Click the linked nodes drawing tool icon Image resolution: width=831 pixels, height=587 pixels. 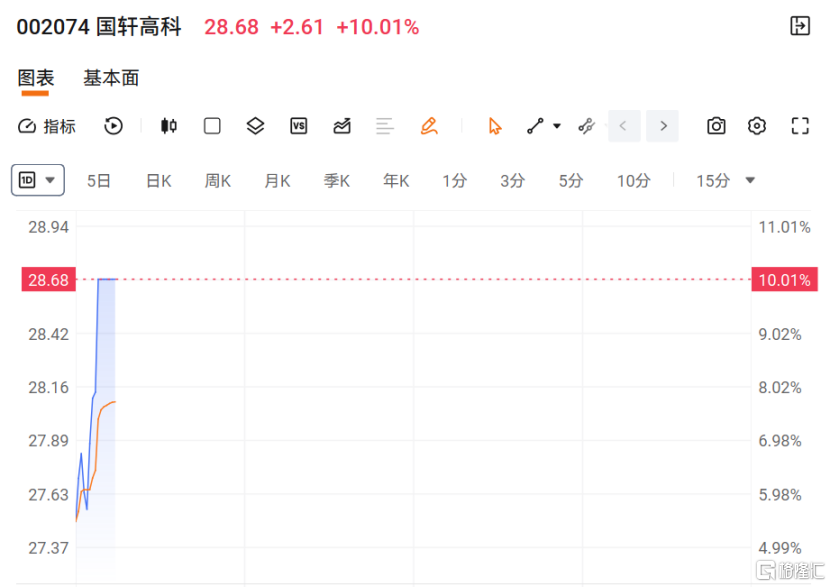pos(587,126)
